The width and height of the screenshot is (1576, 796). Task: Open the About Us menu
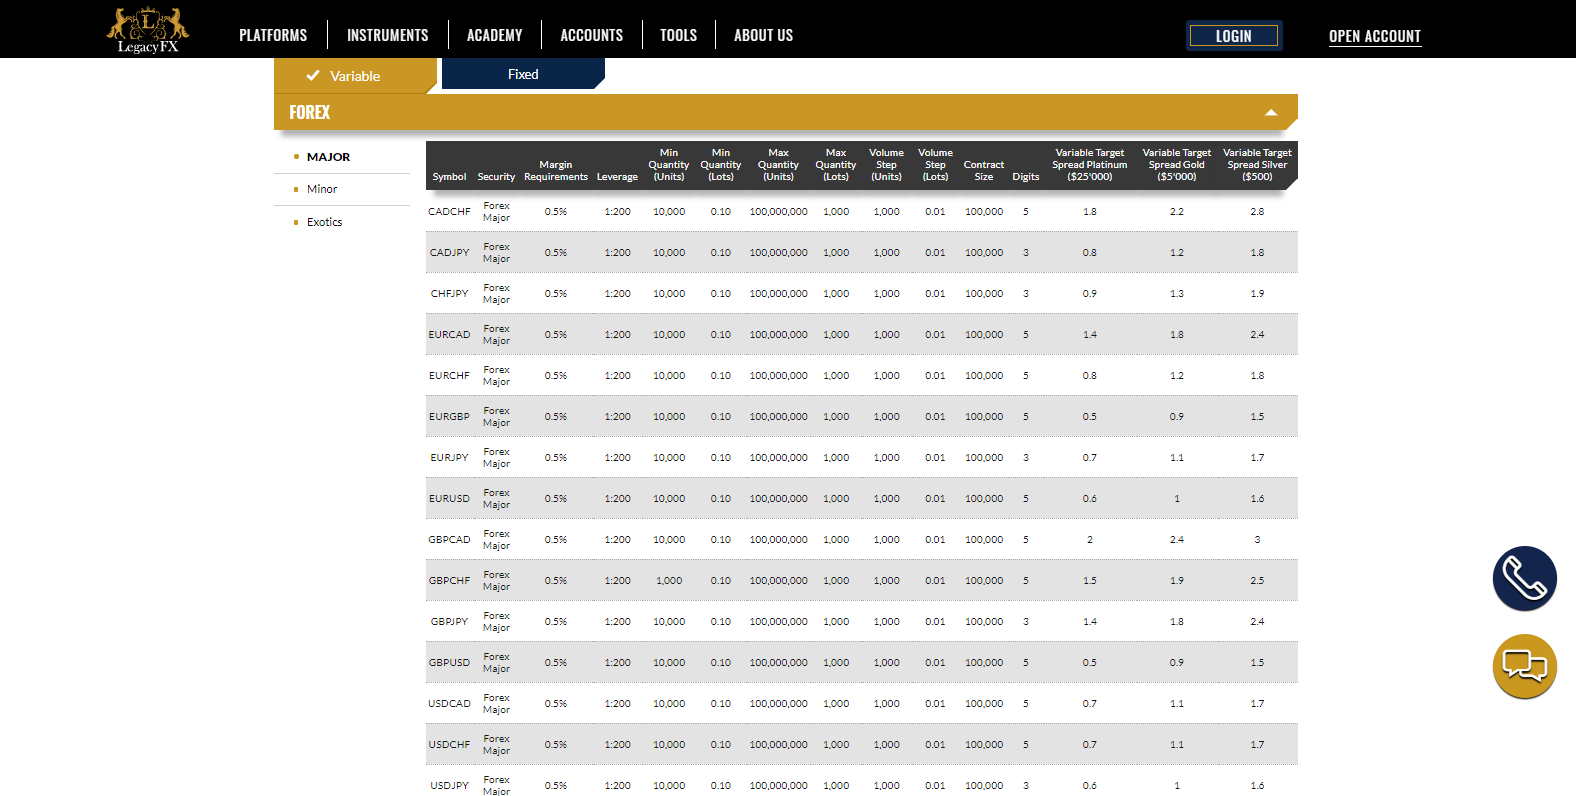pos(763,35)
